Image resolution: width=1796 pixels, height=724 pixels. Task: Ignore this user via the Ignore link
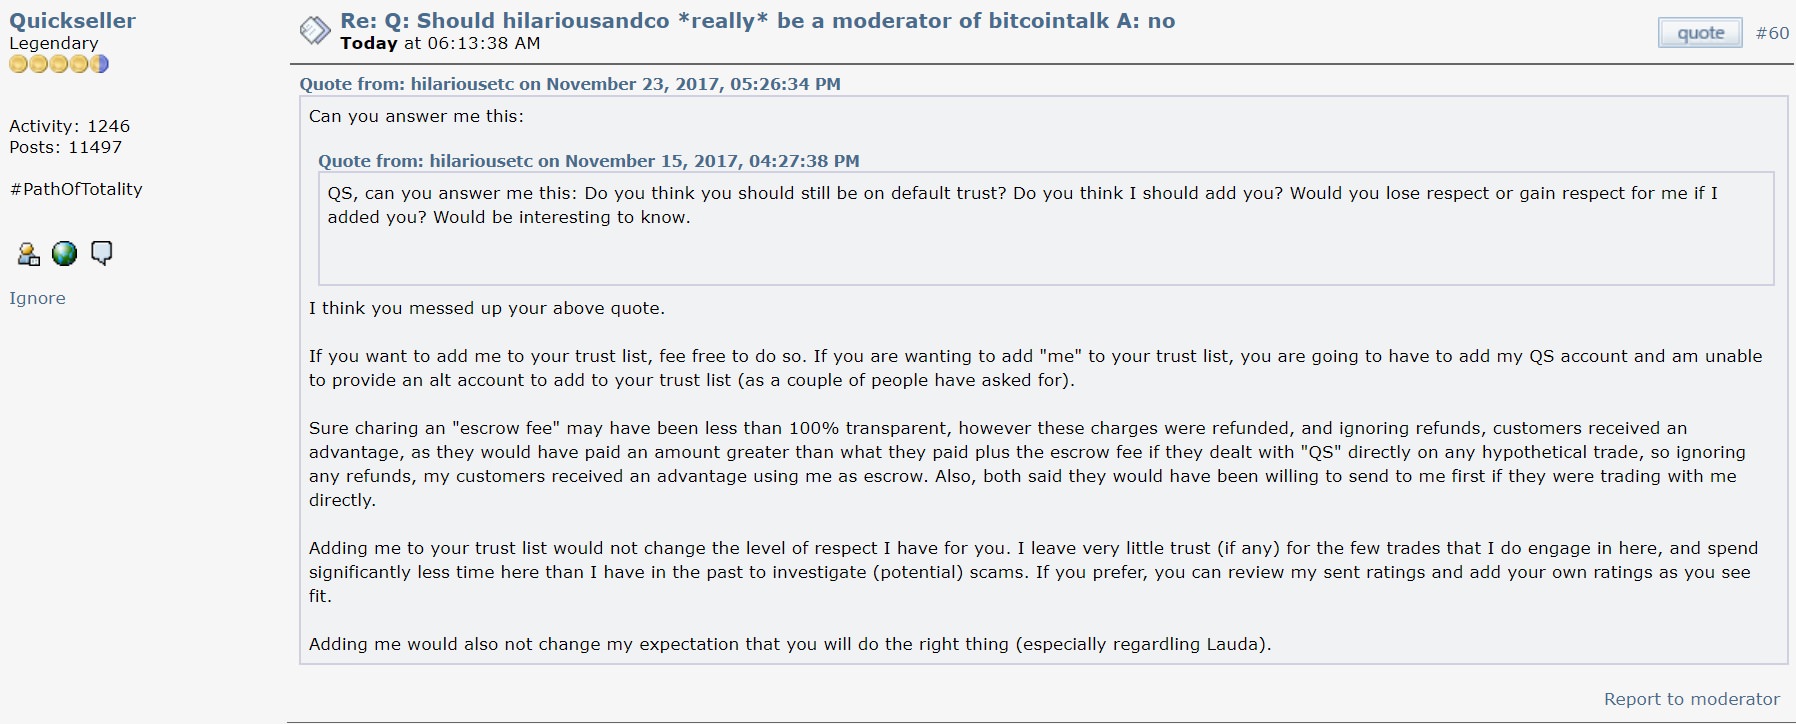point(37,298)
